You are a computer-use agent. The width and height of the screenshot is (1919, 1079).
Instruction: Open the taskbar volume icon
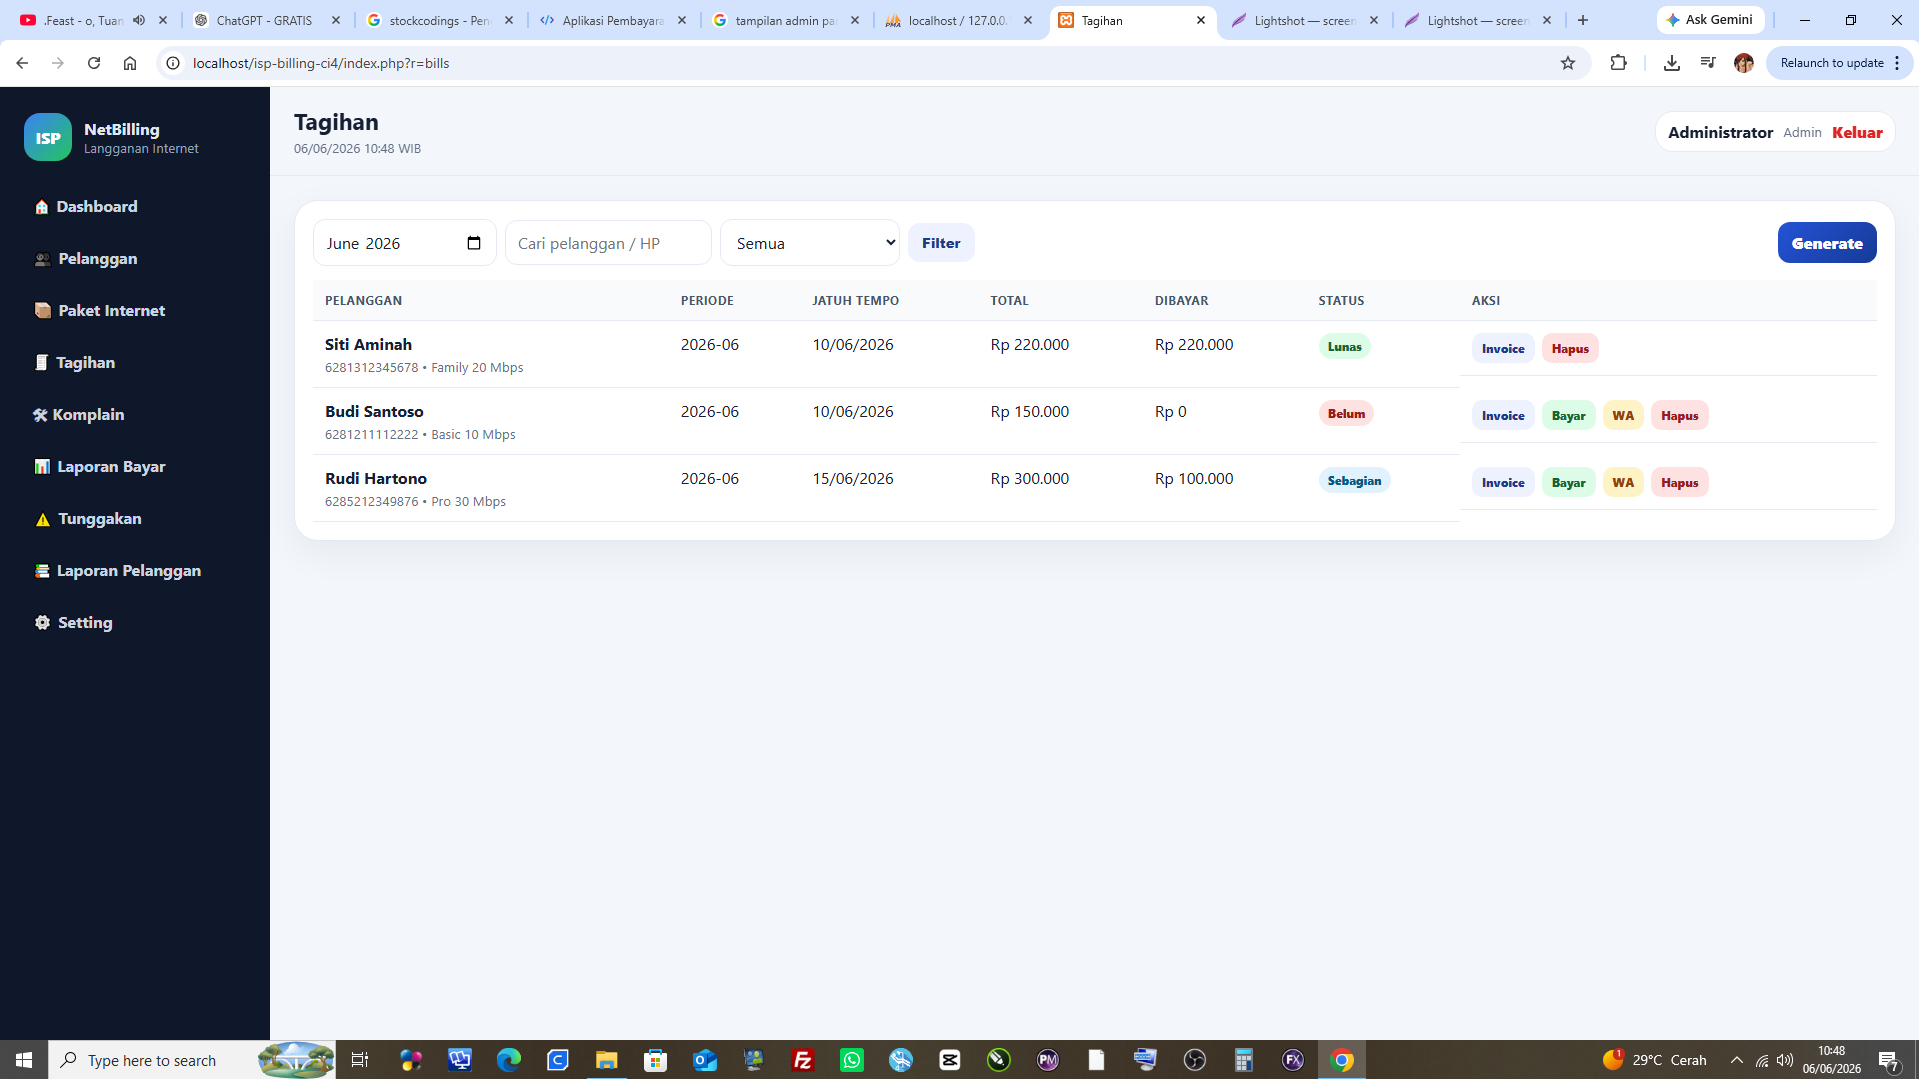click(x=1785, y=1060)
